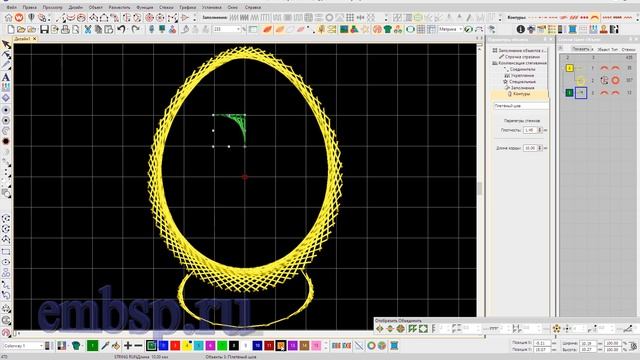Create a new design with blank page icon

pos(11,29)
